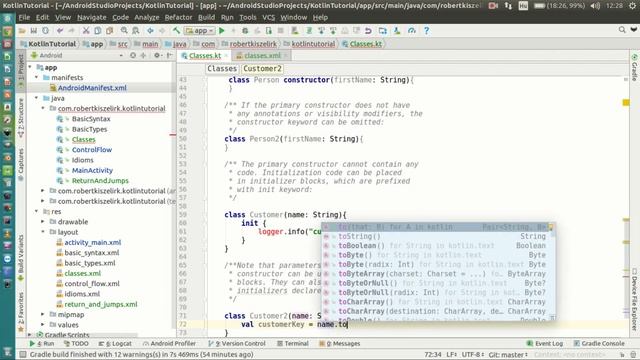Collapse the java folder
Viewport: 640px width, 360px height.
click(x=37, y=98)
